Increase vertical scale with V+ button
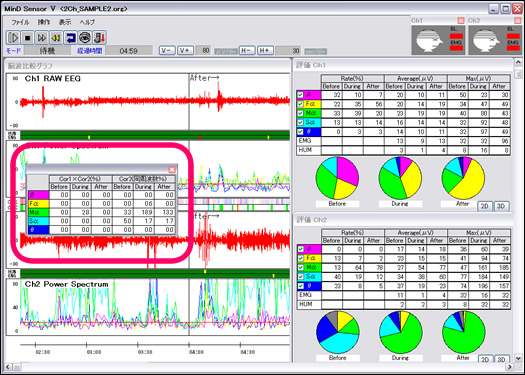525x375 pixels. (x=185, y=51)
